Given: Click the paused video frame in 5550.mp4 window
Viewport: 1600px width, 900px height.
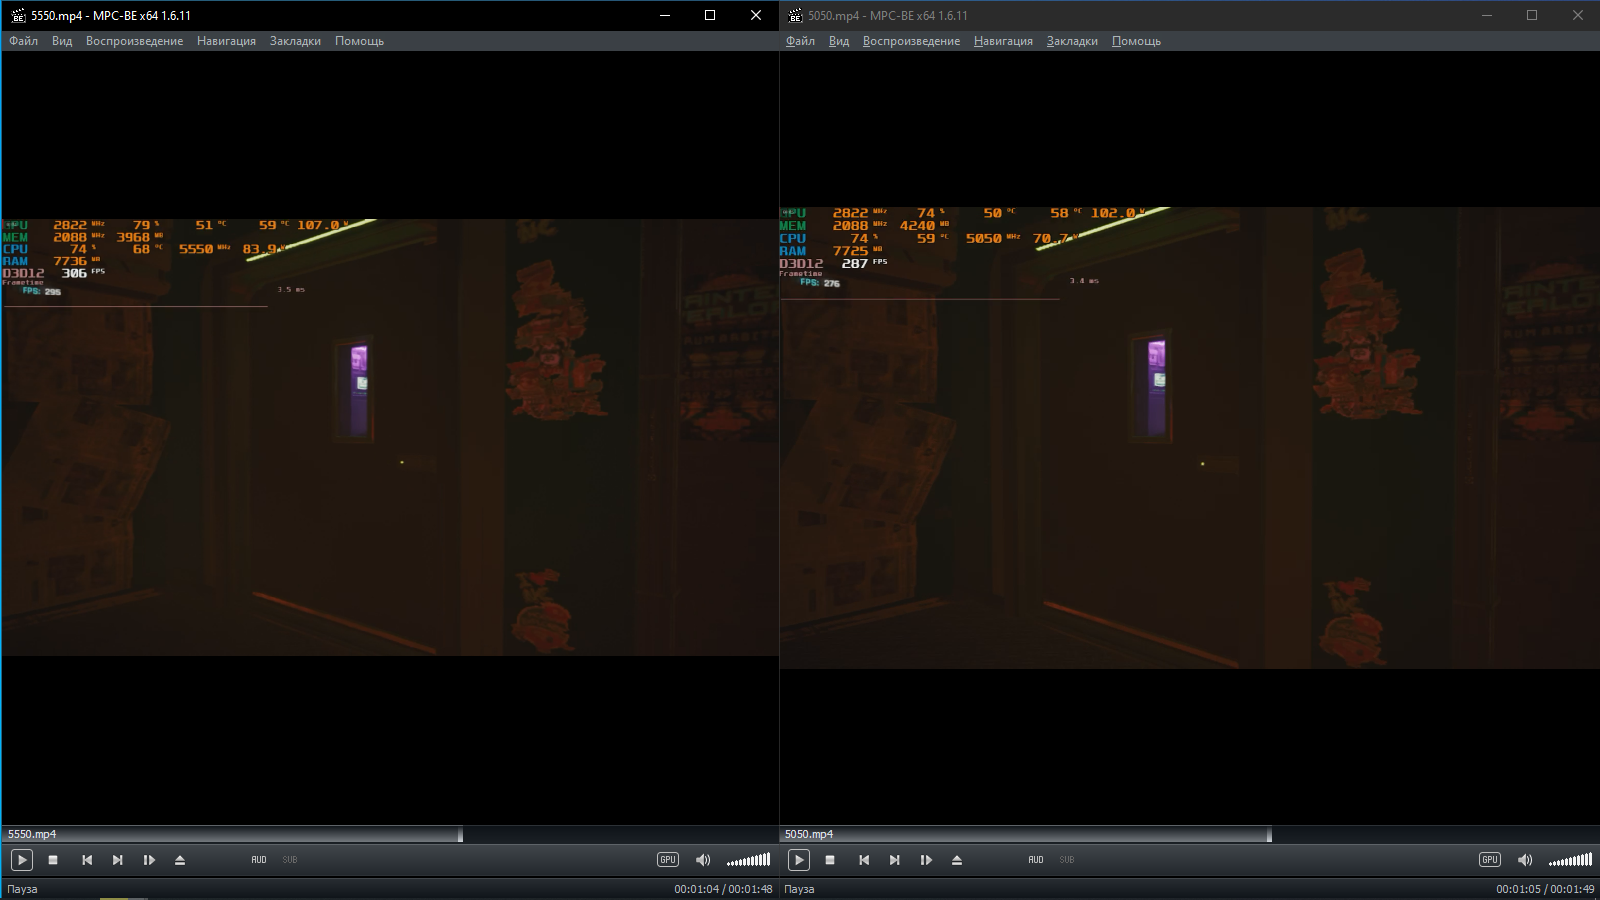Looking at the screenshot, I should point(390,438).
